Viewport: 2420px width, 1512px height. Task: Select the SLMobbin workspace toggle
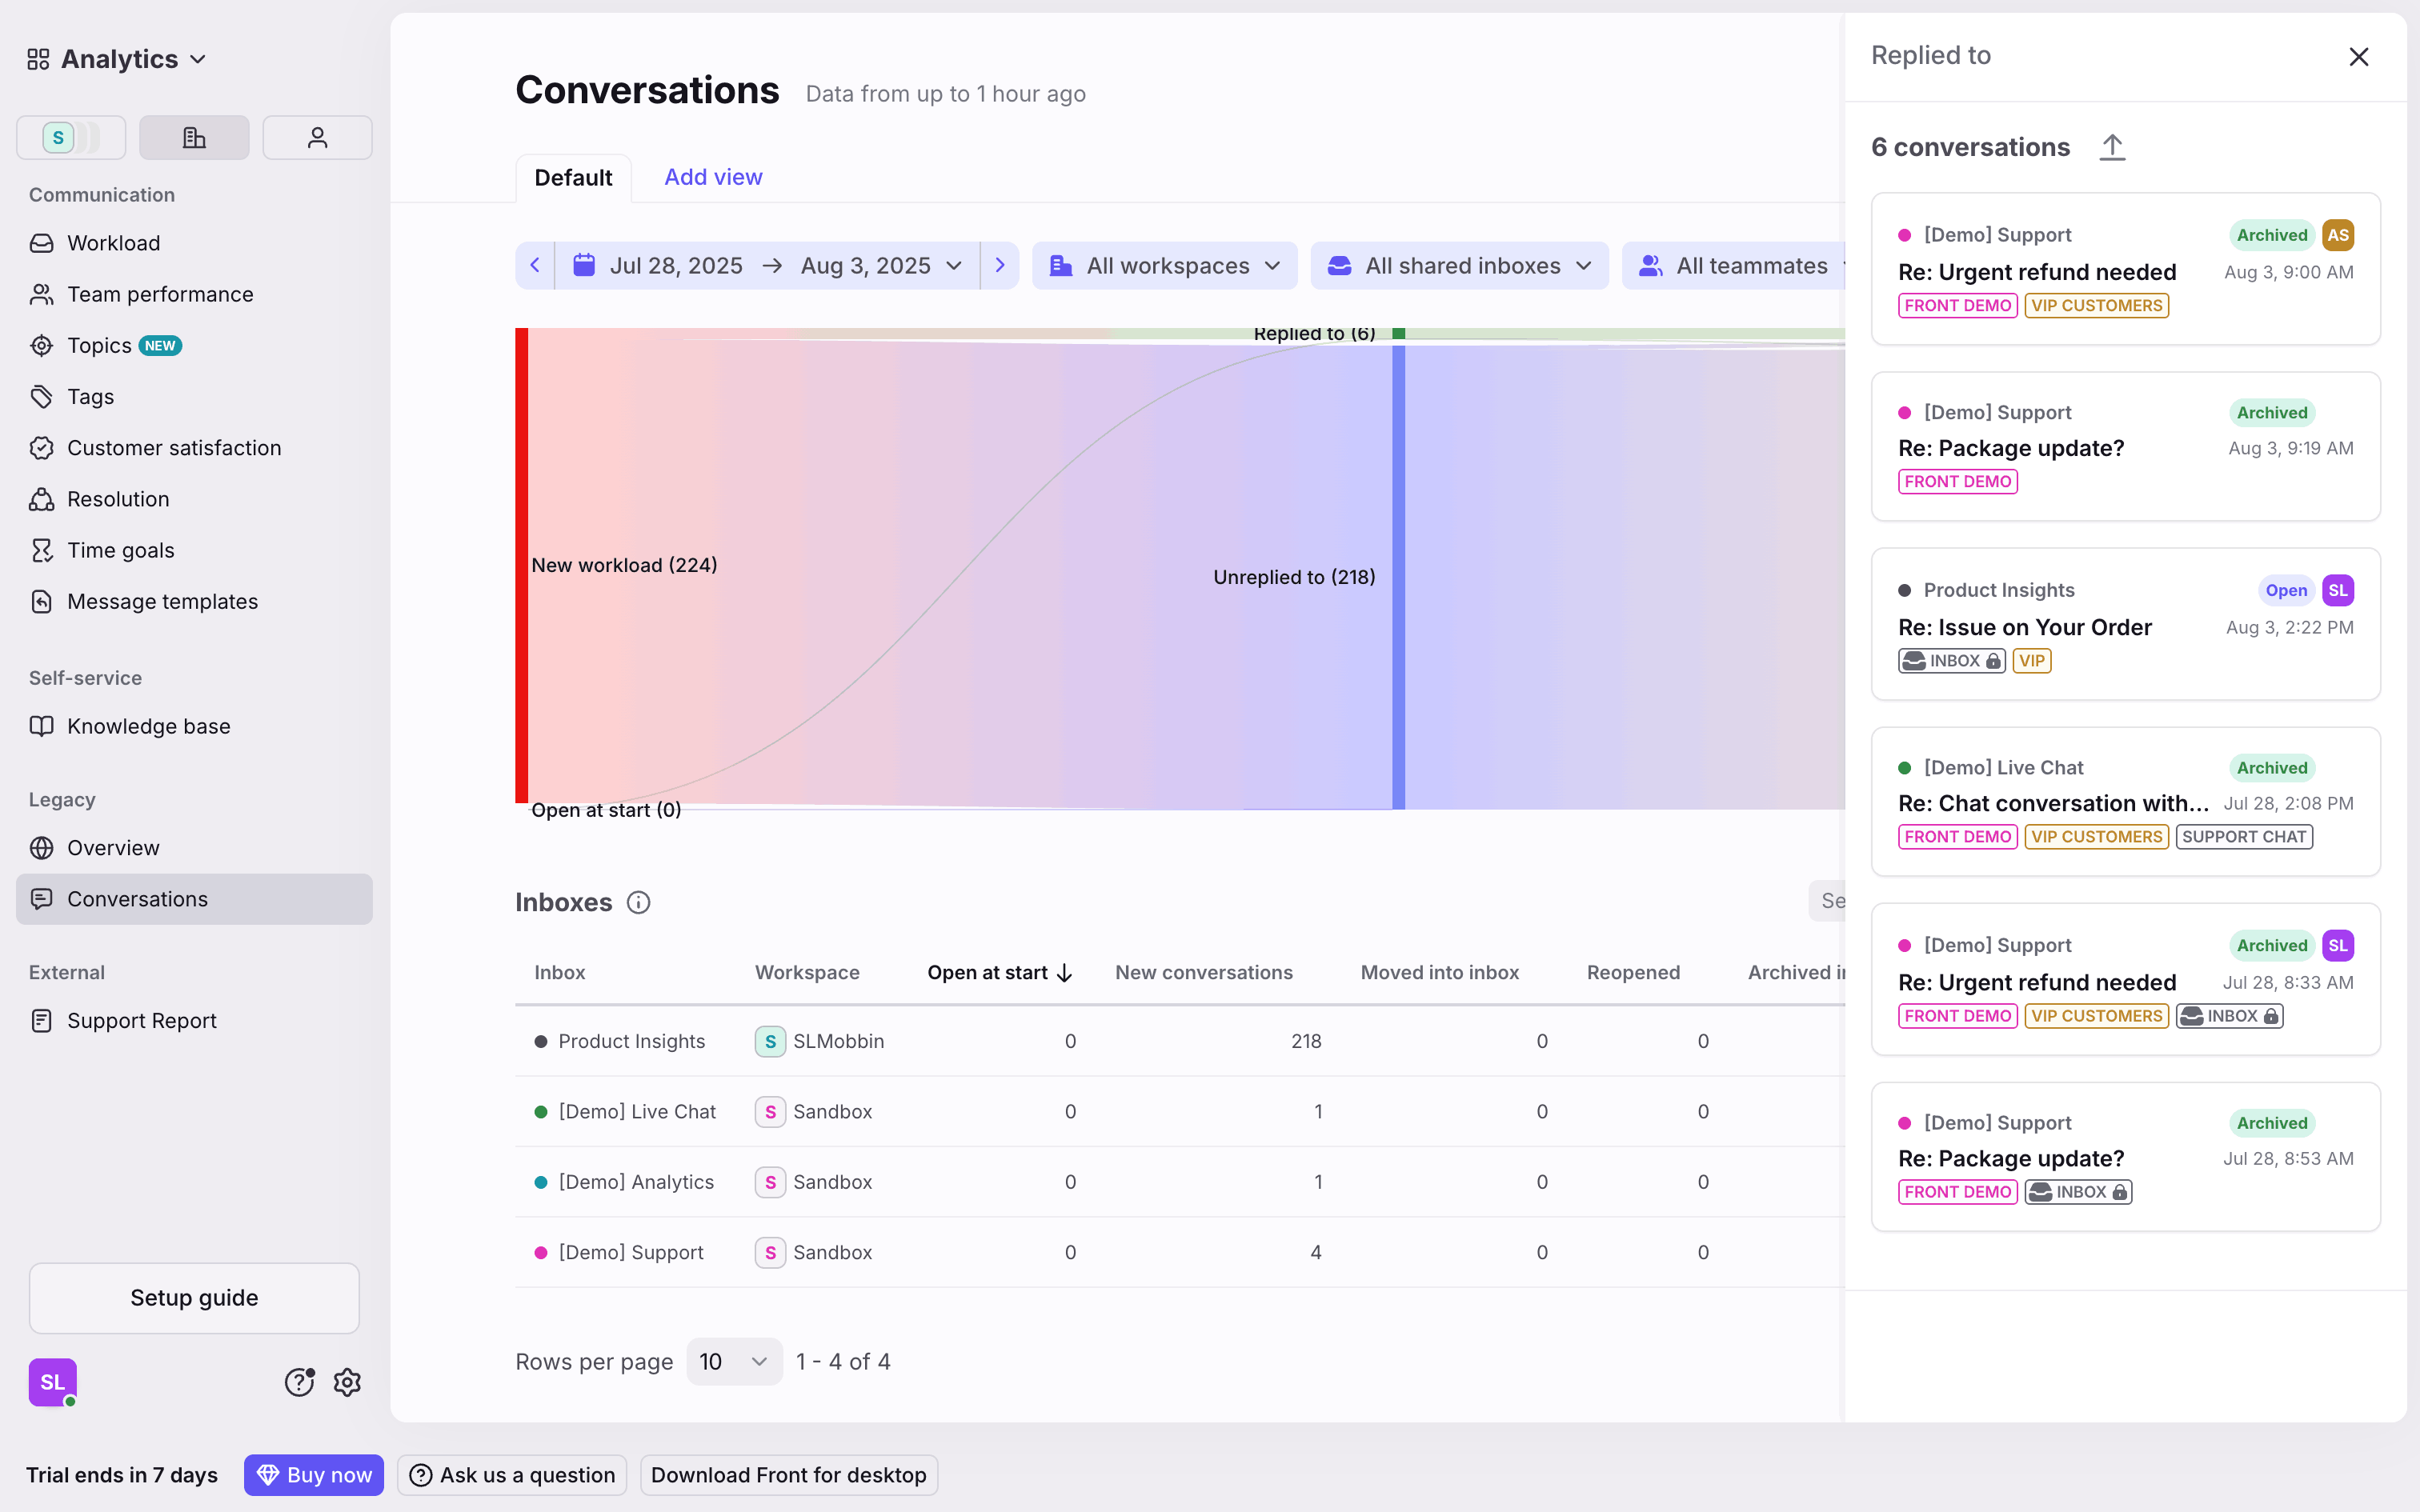(71, 137)
